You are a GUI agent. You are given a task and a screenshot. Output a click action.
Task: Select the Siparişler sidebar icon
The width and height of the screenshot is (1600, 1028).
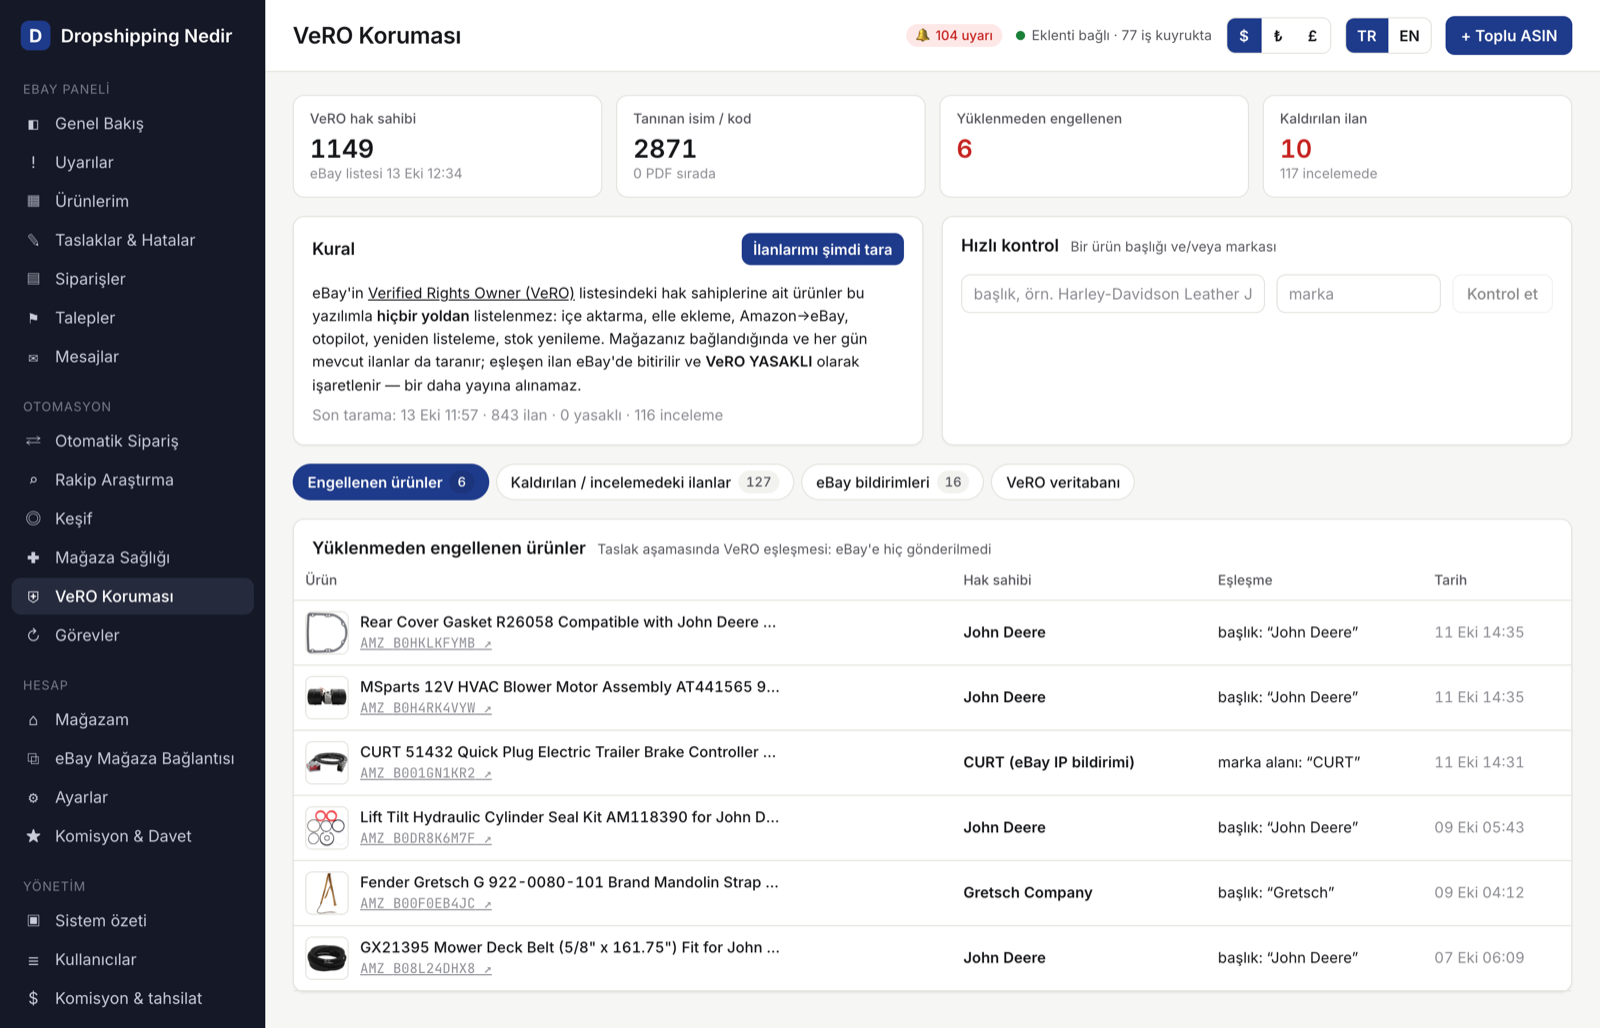coord(33,279)
